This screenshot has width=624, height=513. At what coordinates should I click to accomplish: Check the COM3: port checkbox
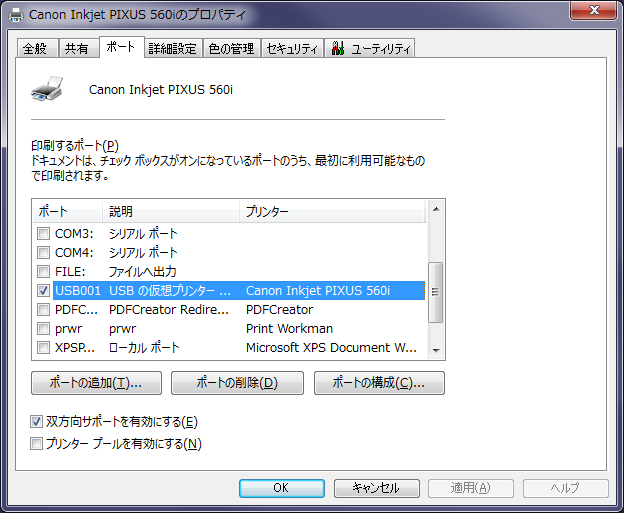(43, 233)
